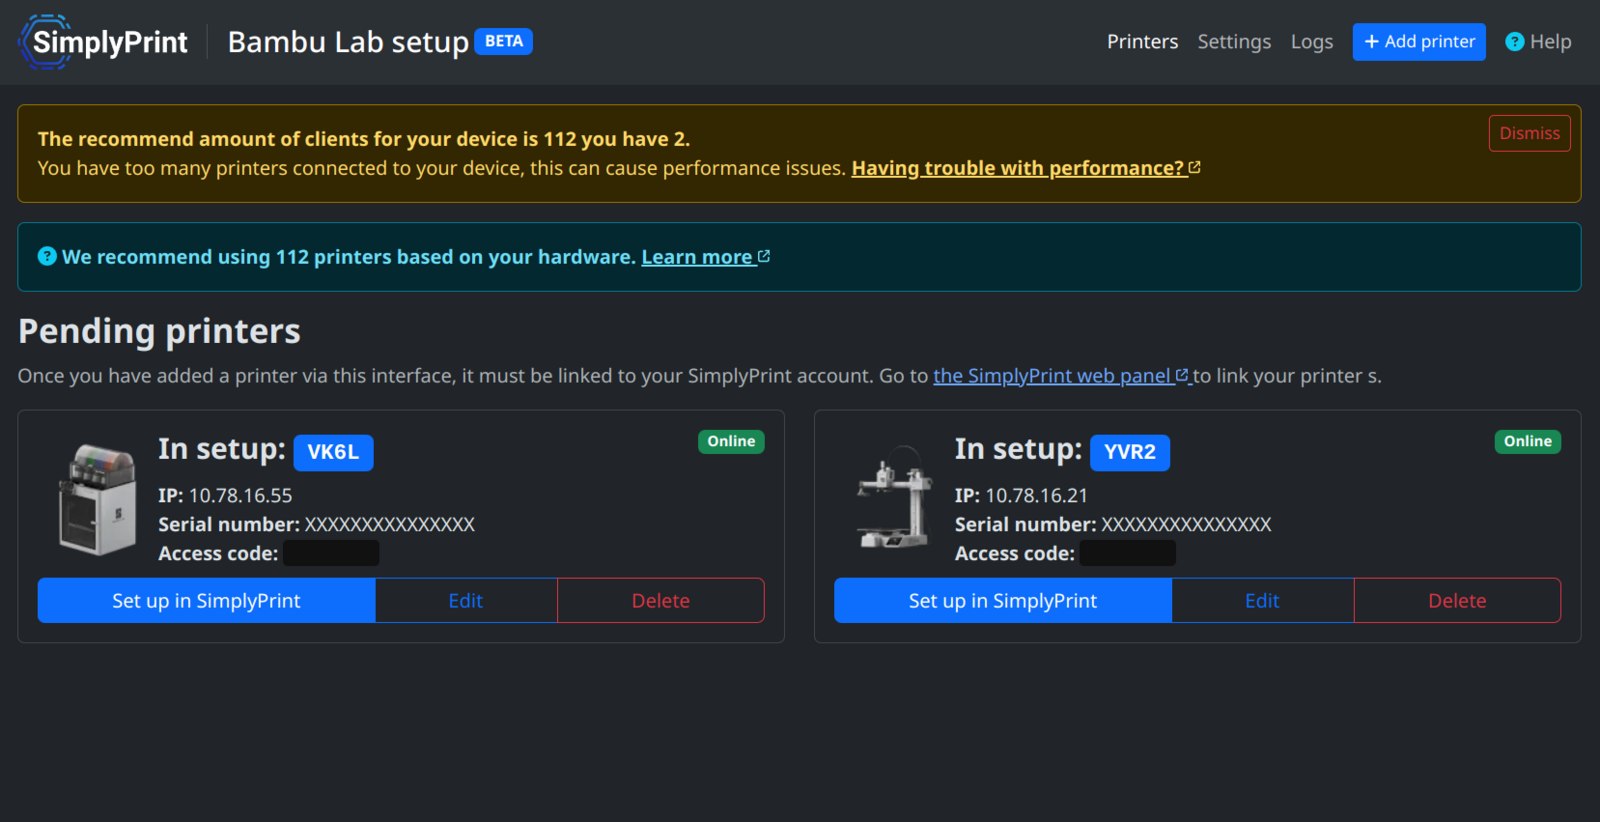Open the Logs nav item
The height and width of the screenshot is (822, 1600).
coord(1312,42)
